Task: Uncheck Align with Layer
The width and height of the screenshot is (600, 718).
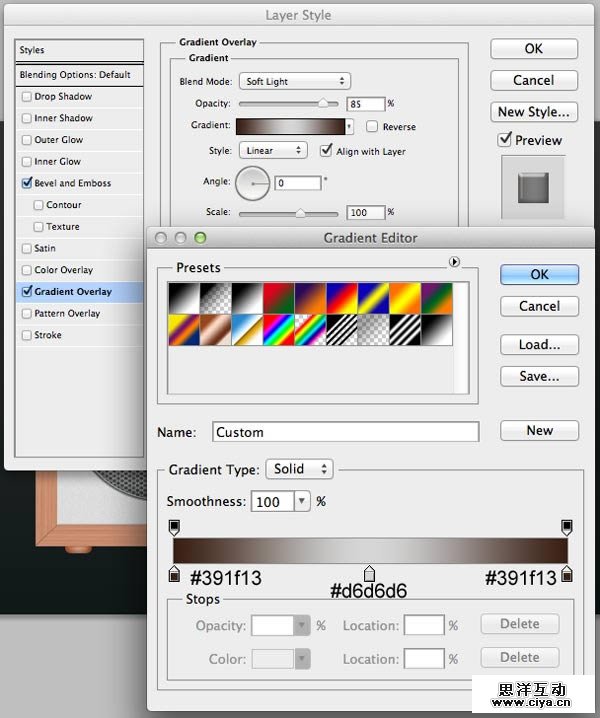Action: 326,151
